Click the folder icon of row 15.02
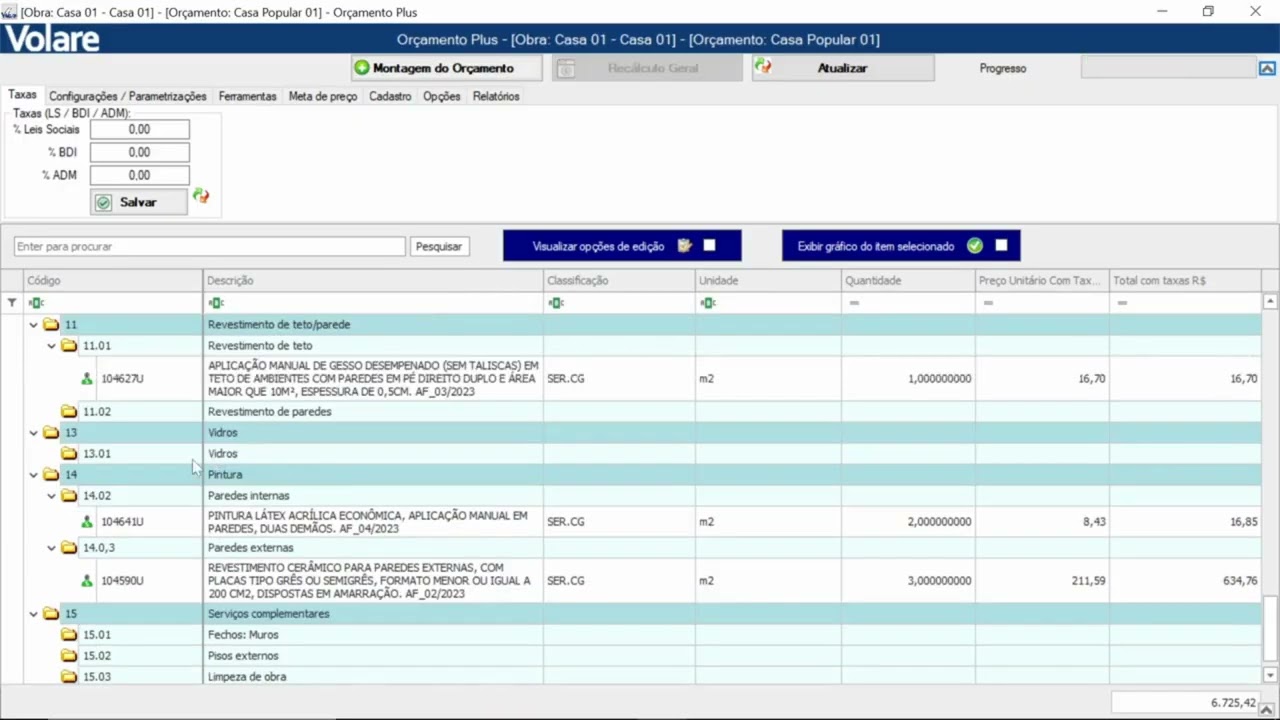The width and height of the screenshot is (1280, 720). pyautogui.click(x=69, y=655)
